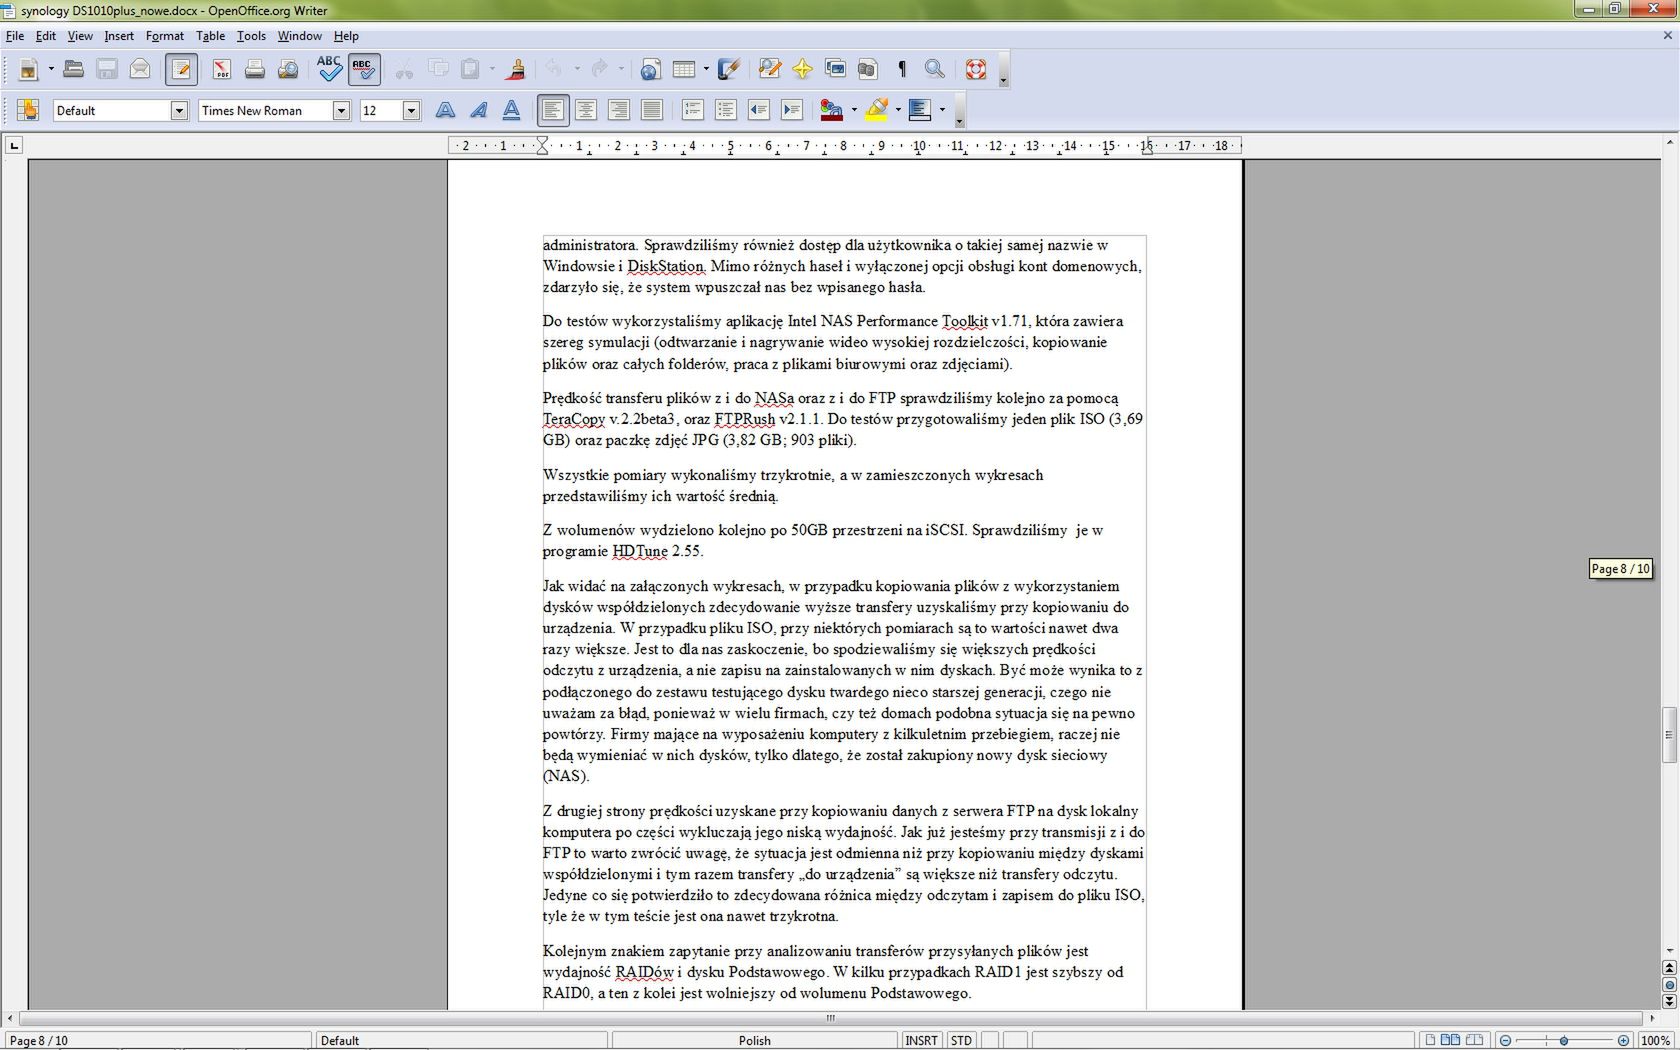The image size is (1680, 1050).
Task: Click the 100% zoom level field
Action: click(x=1656, y=1040)
